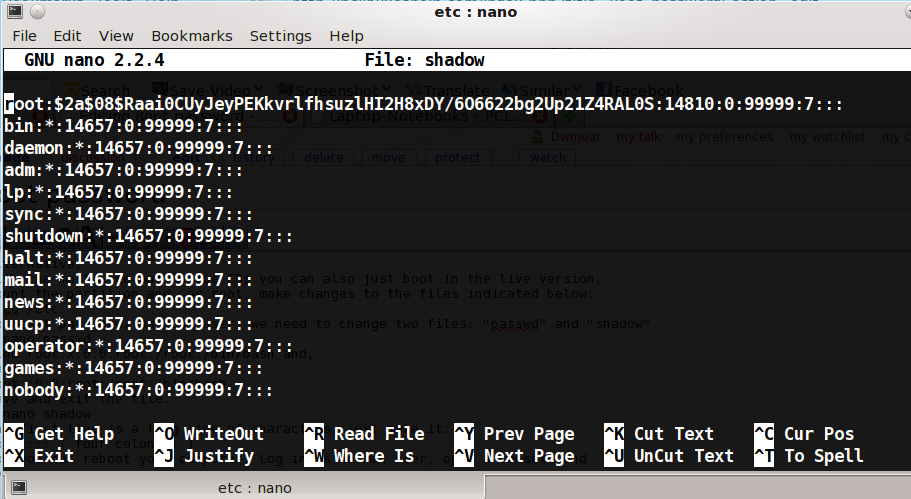This screenshot has height=499, width=911.
Task: Place cursor on the root hash line
Action: pos(424,104)
